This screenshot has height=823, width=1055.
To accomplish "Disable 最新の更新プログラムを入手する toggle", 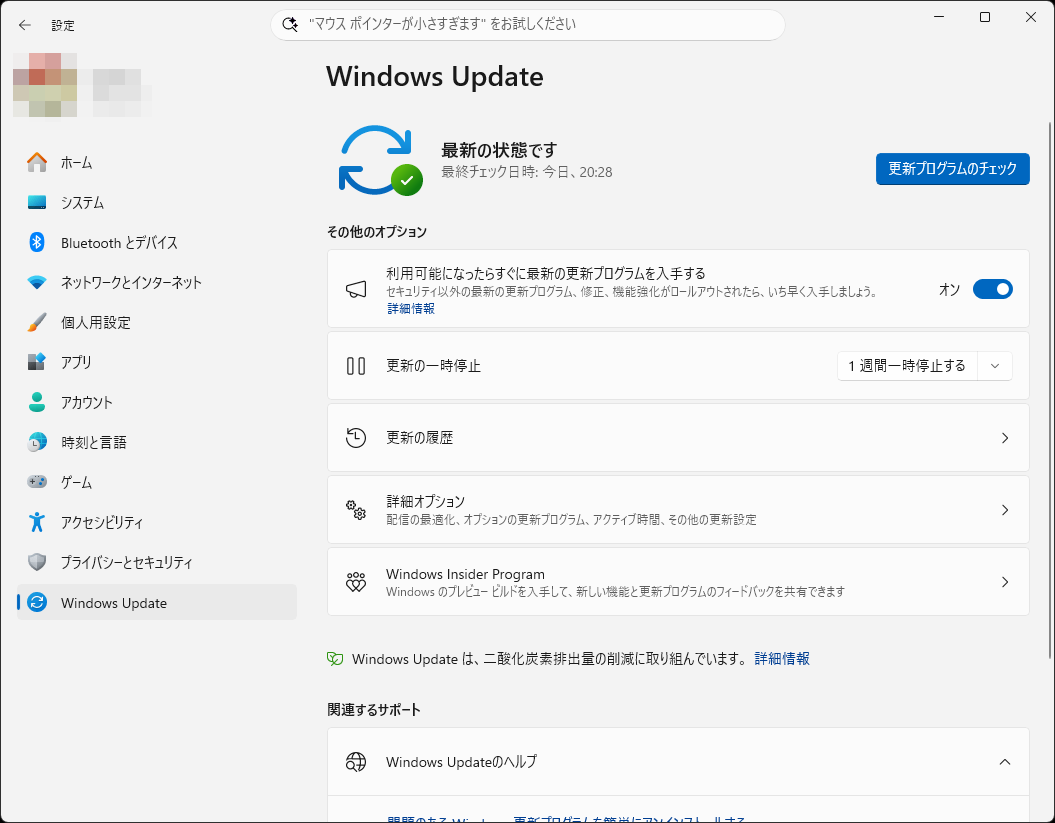I will tap(992, 289).
